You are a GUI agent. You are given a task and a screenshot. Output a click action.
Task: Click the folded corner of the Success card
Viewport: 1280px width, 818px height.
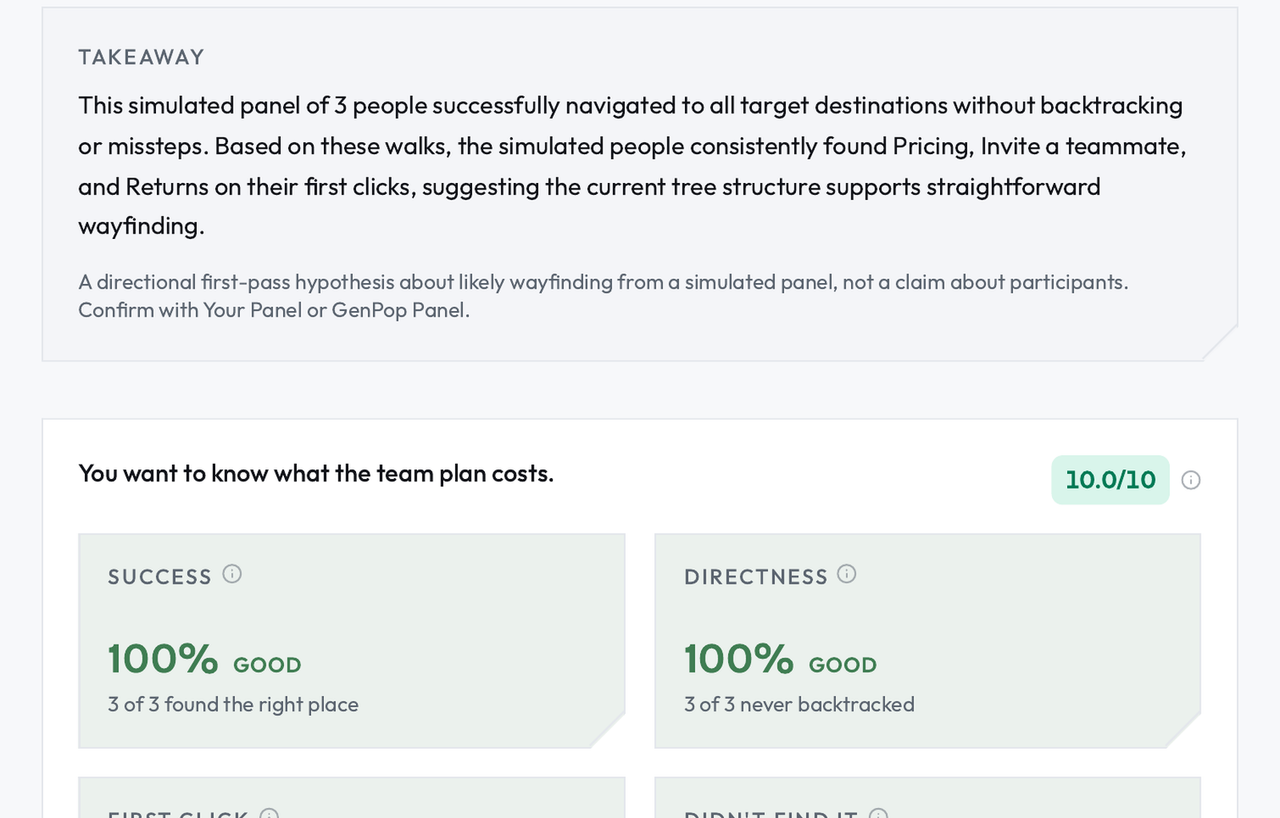tap(607, 730)
